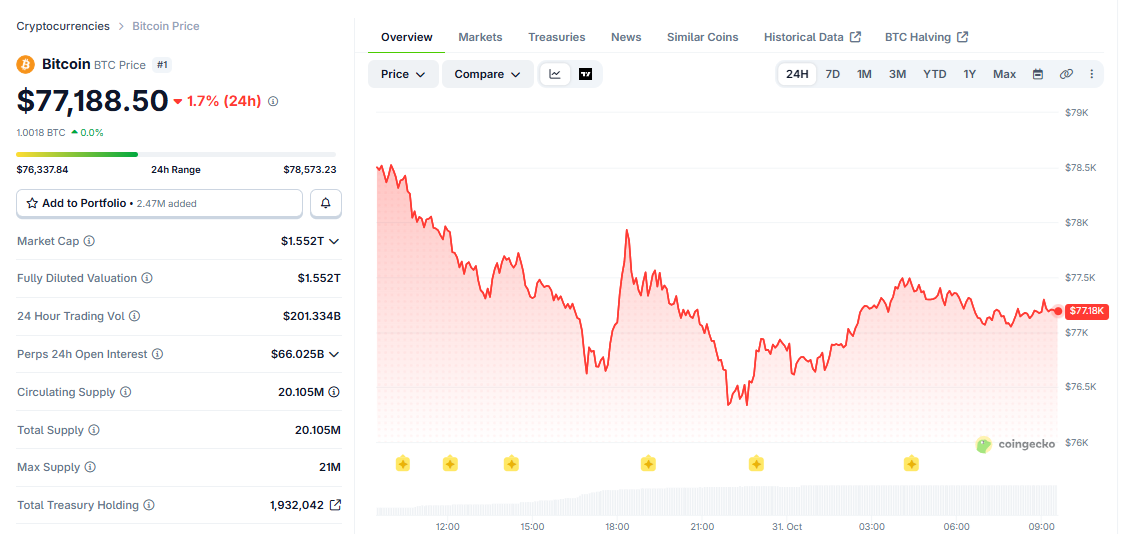Click the news marker near the 14:00 mark

pyautogui.click(x=511, y=464)
